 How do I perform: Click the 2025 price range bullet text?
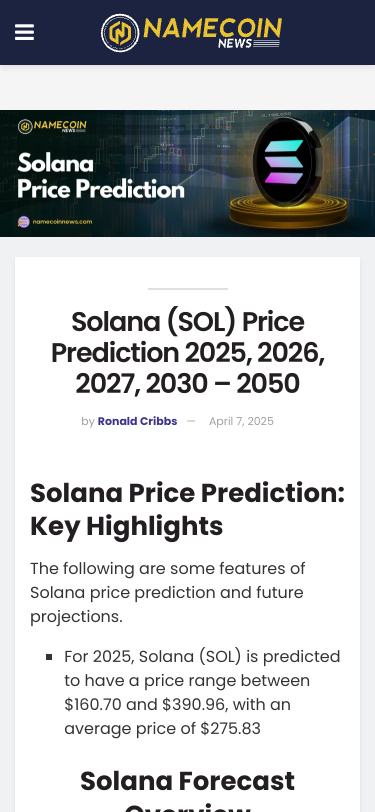tap(202, 692)
